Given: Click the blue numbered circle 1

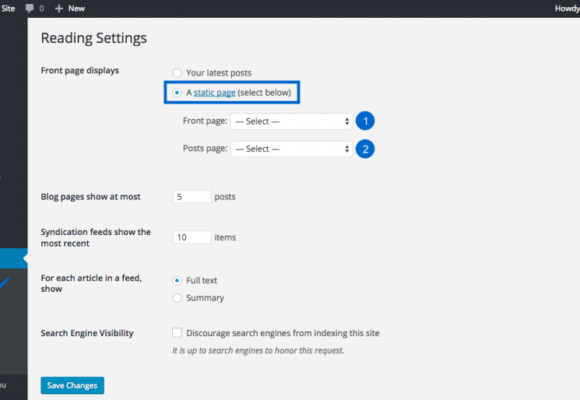Looking at the screenshot, I should point(365,121).
